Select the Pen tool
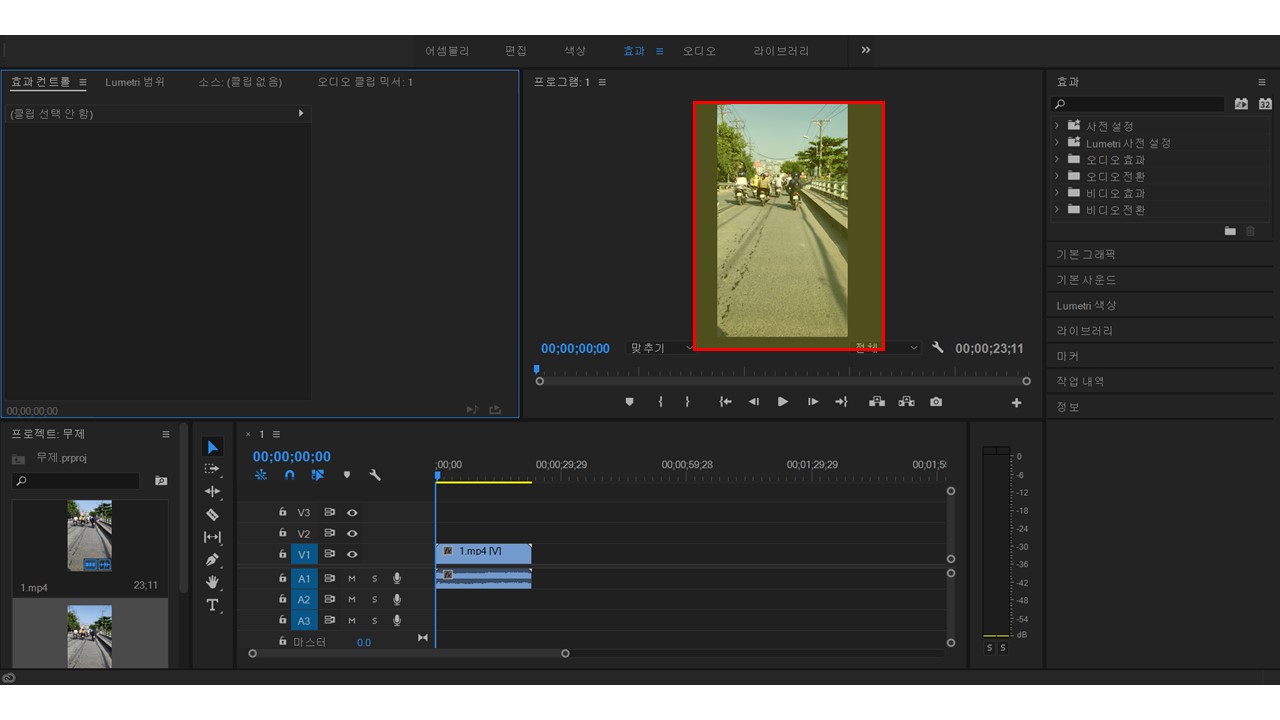 pyautogui.click(x=212, y=560)
